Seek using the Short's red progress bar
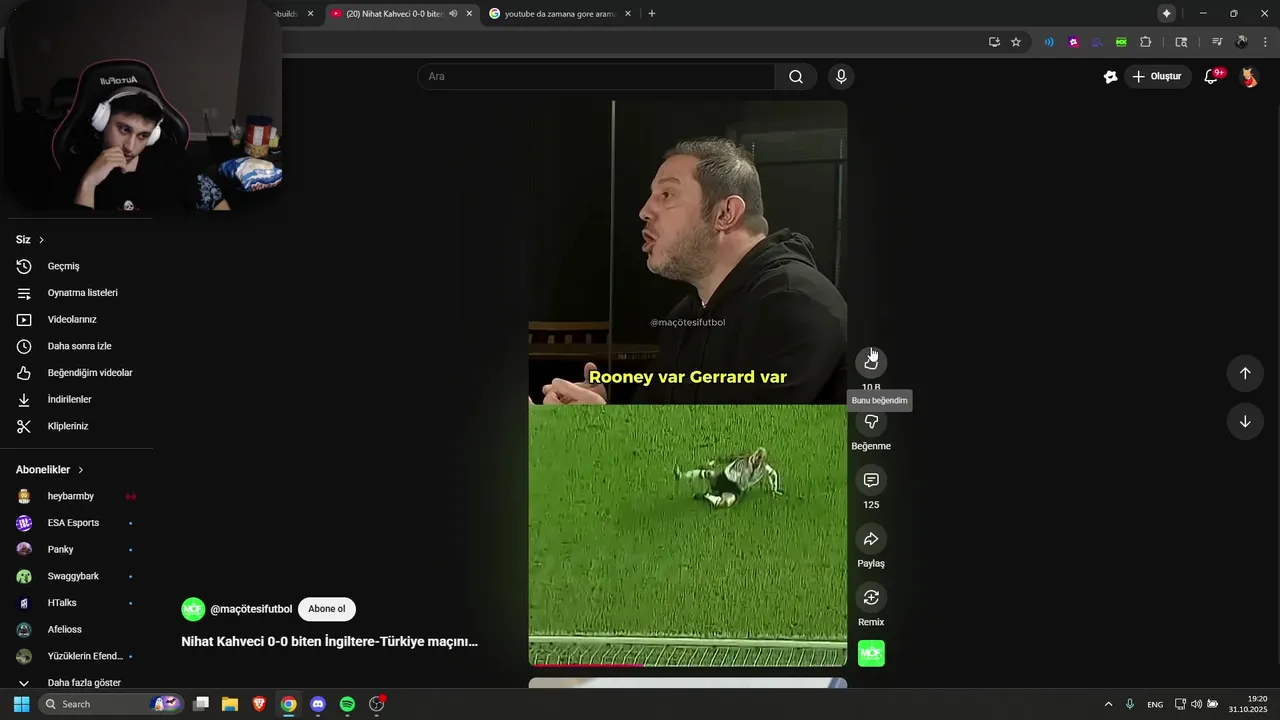Screen dimensions: 1280x720 tap(687, 664)
